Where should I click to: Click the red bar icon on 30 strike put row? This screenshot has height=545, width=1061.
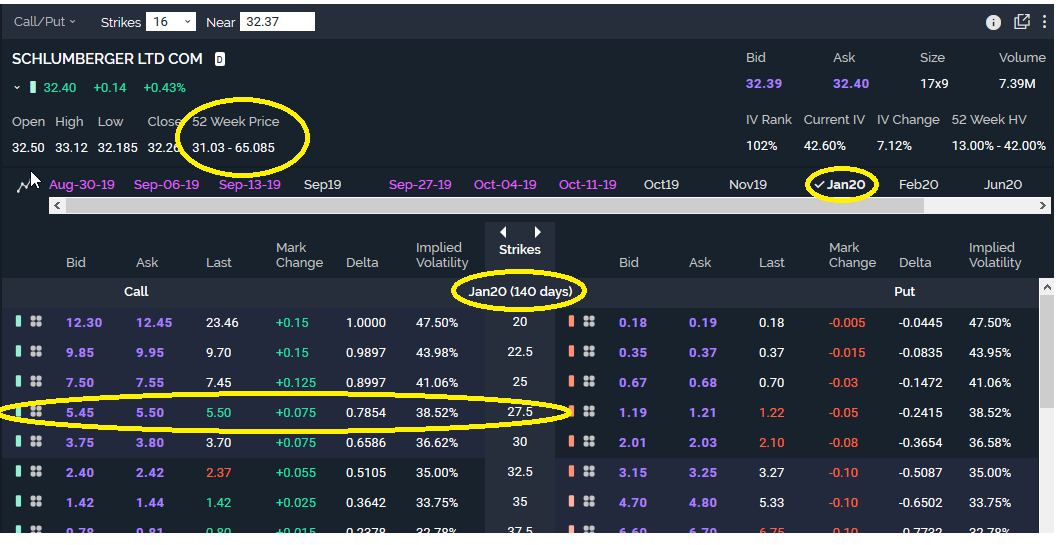click(x=571, y=441)
